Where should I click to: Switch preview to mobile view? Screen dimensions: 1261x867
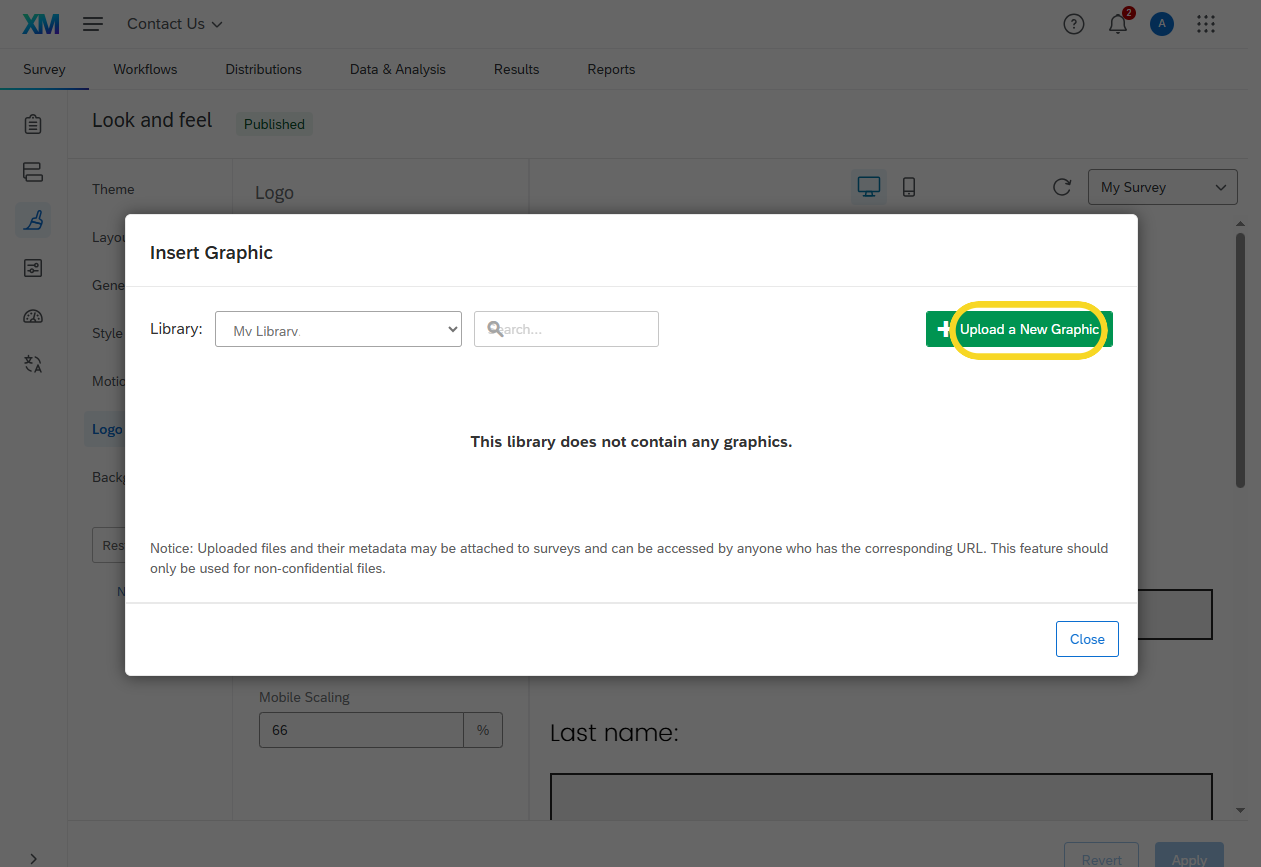click(x=908, y=187)
